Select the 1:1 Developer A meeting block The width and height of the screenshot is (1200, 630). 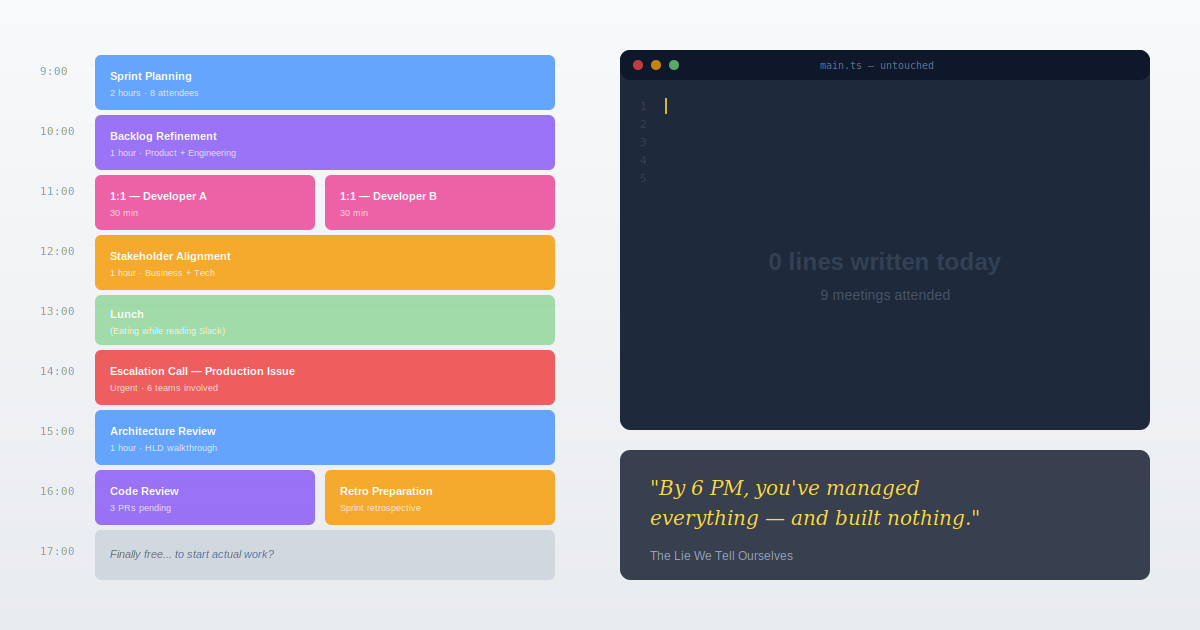[x=204, y=202]
